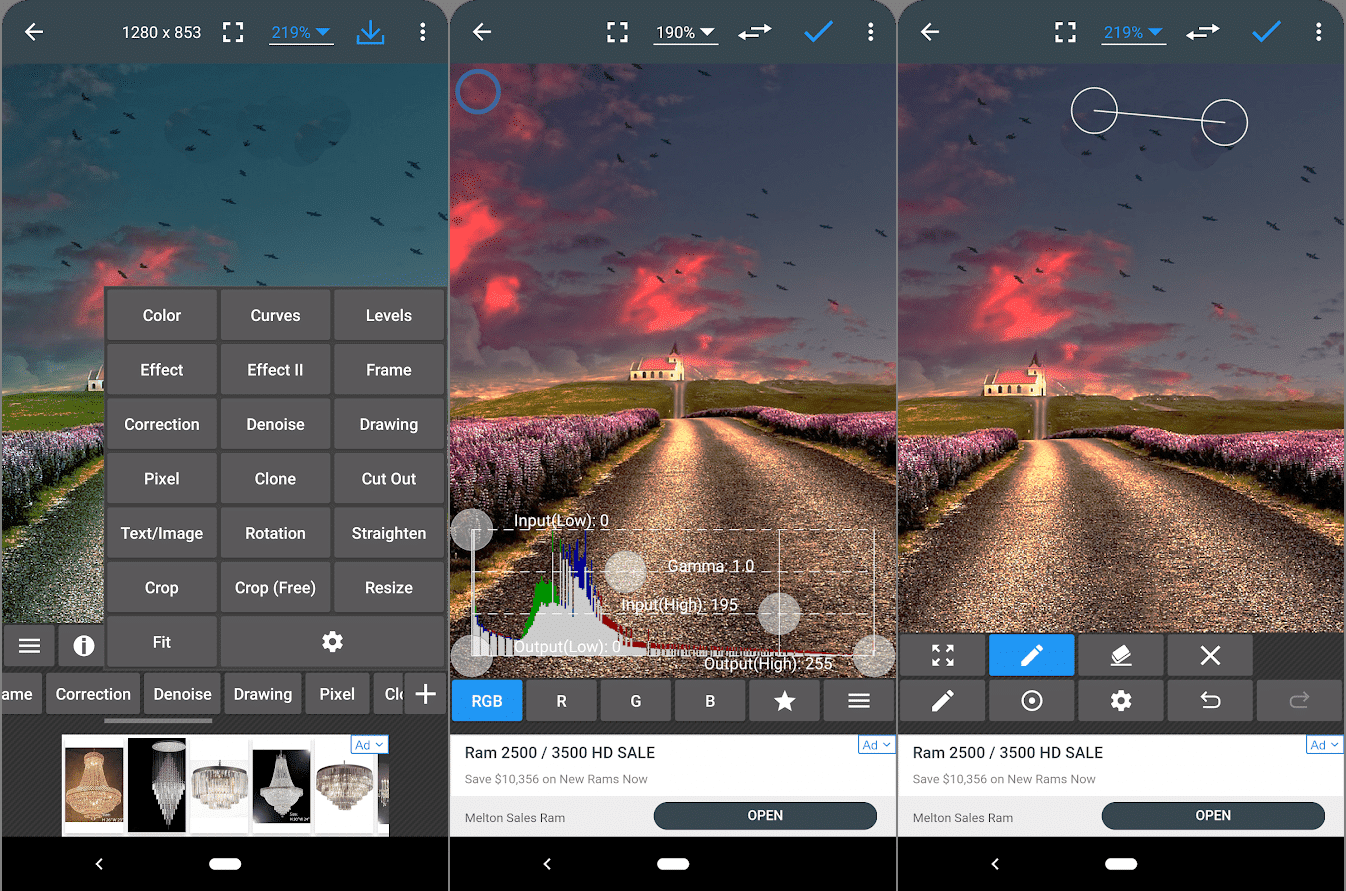This screenshot has height=891, width=1346.
Task: Open the three-dot menu in the right screen
Action: pyautogui.click(x=1319, y=32)
